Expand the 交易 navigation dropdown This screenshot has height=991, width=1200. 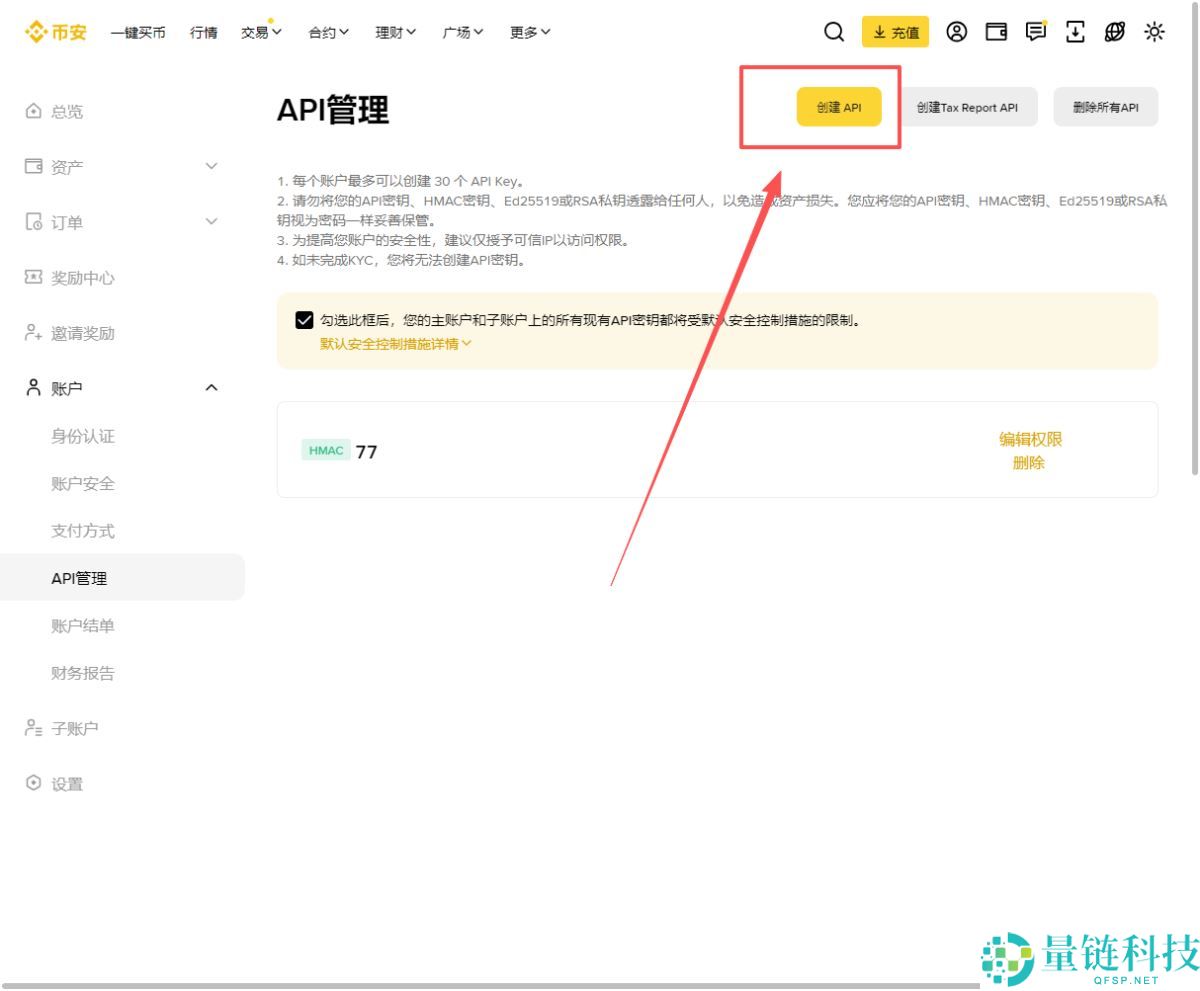[260, 32]
